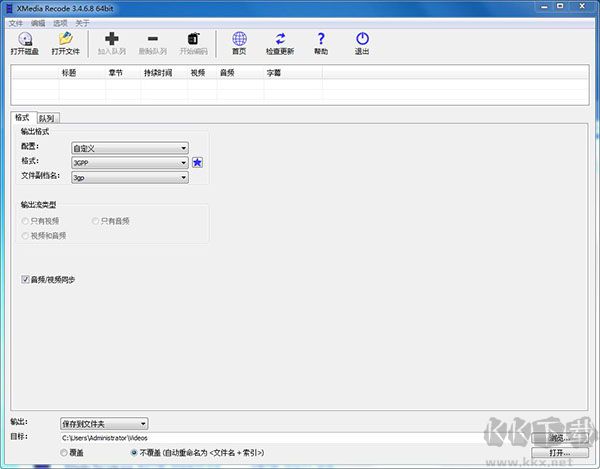Click the Audio (音频) column header

240,73
